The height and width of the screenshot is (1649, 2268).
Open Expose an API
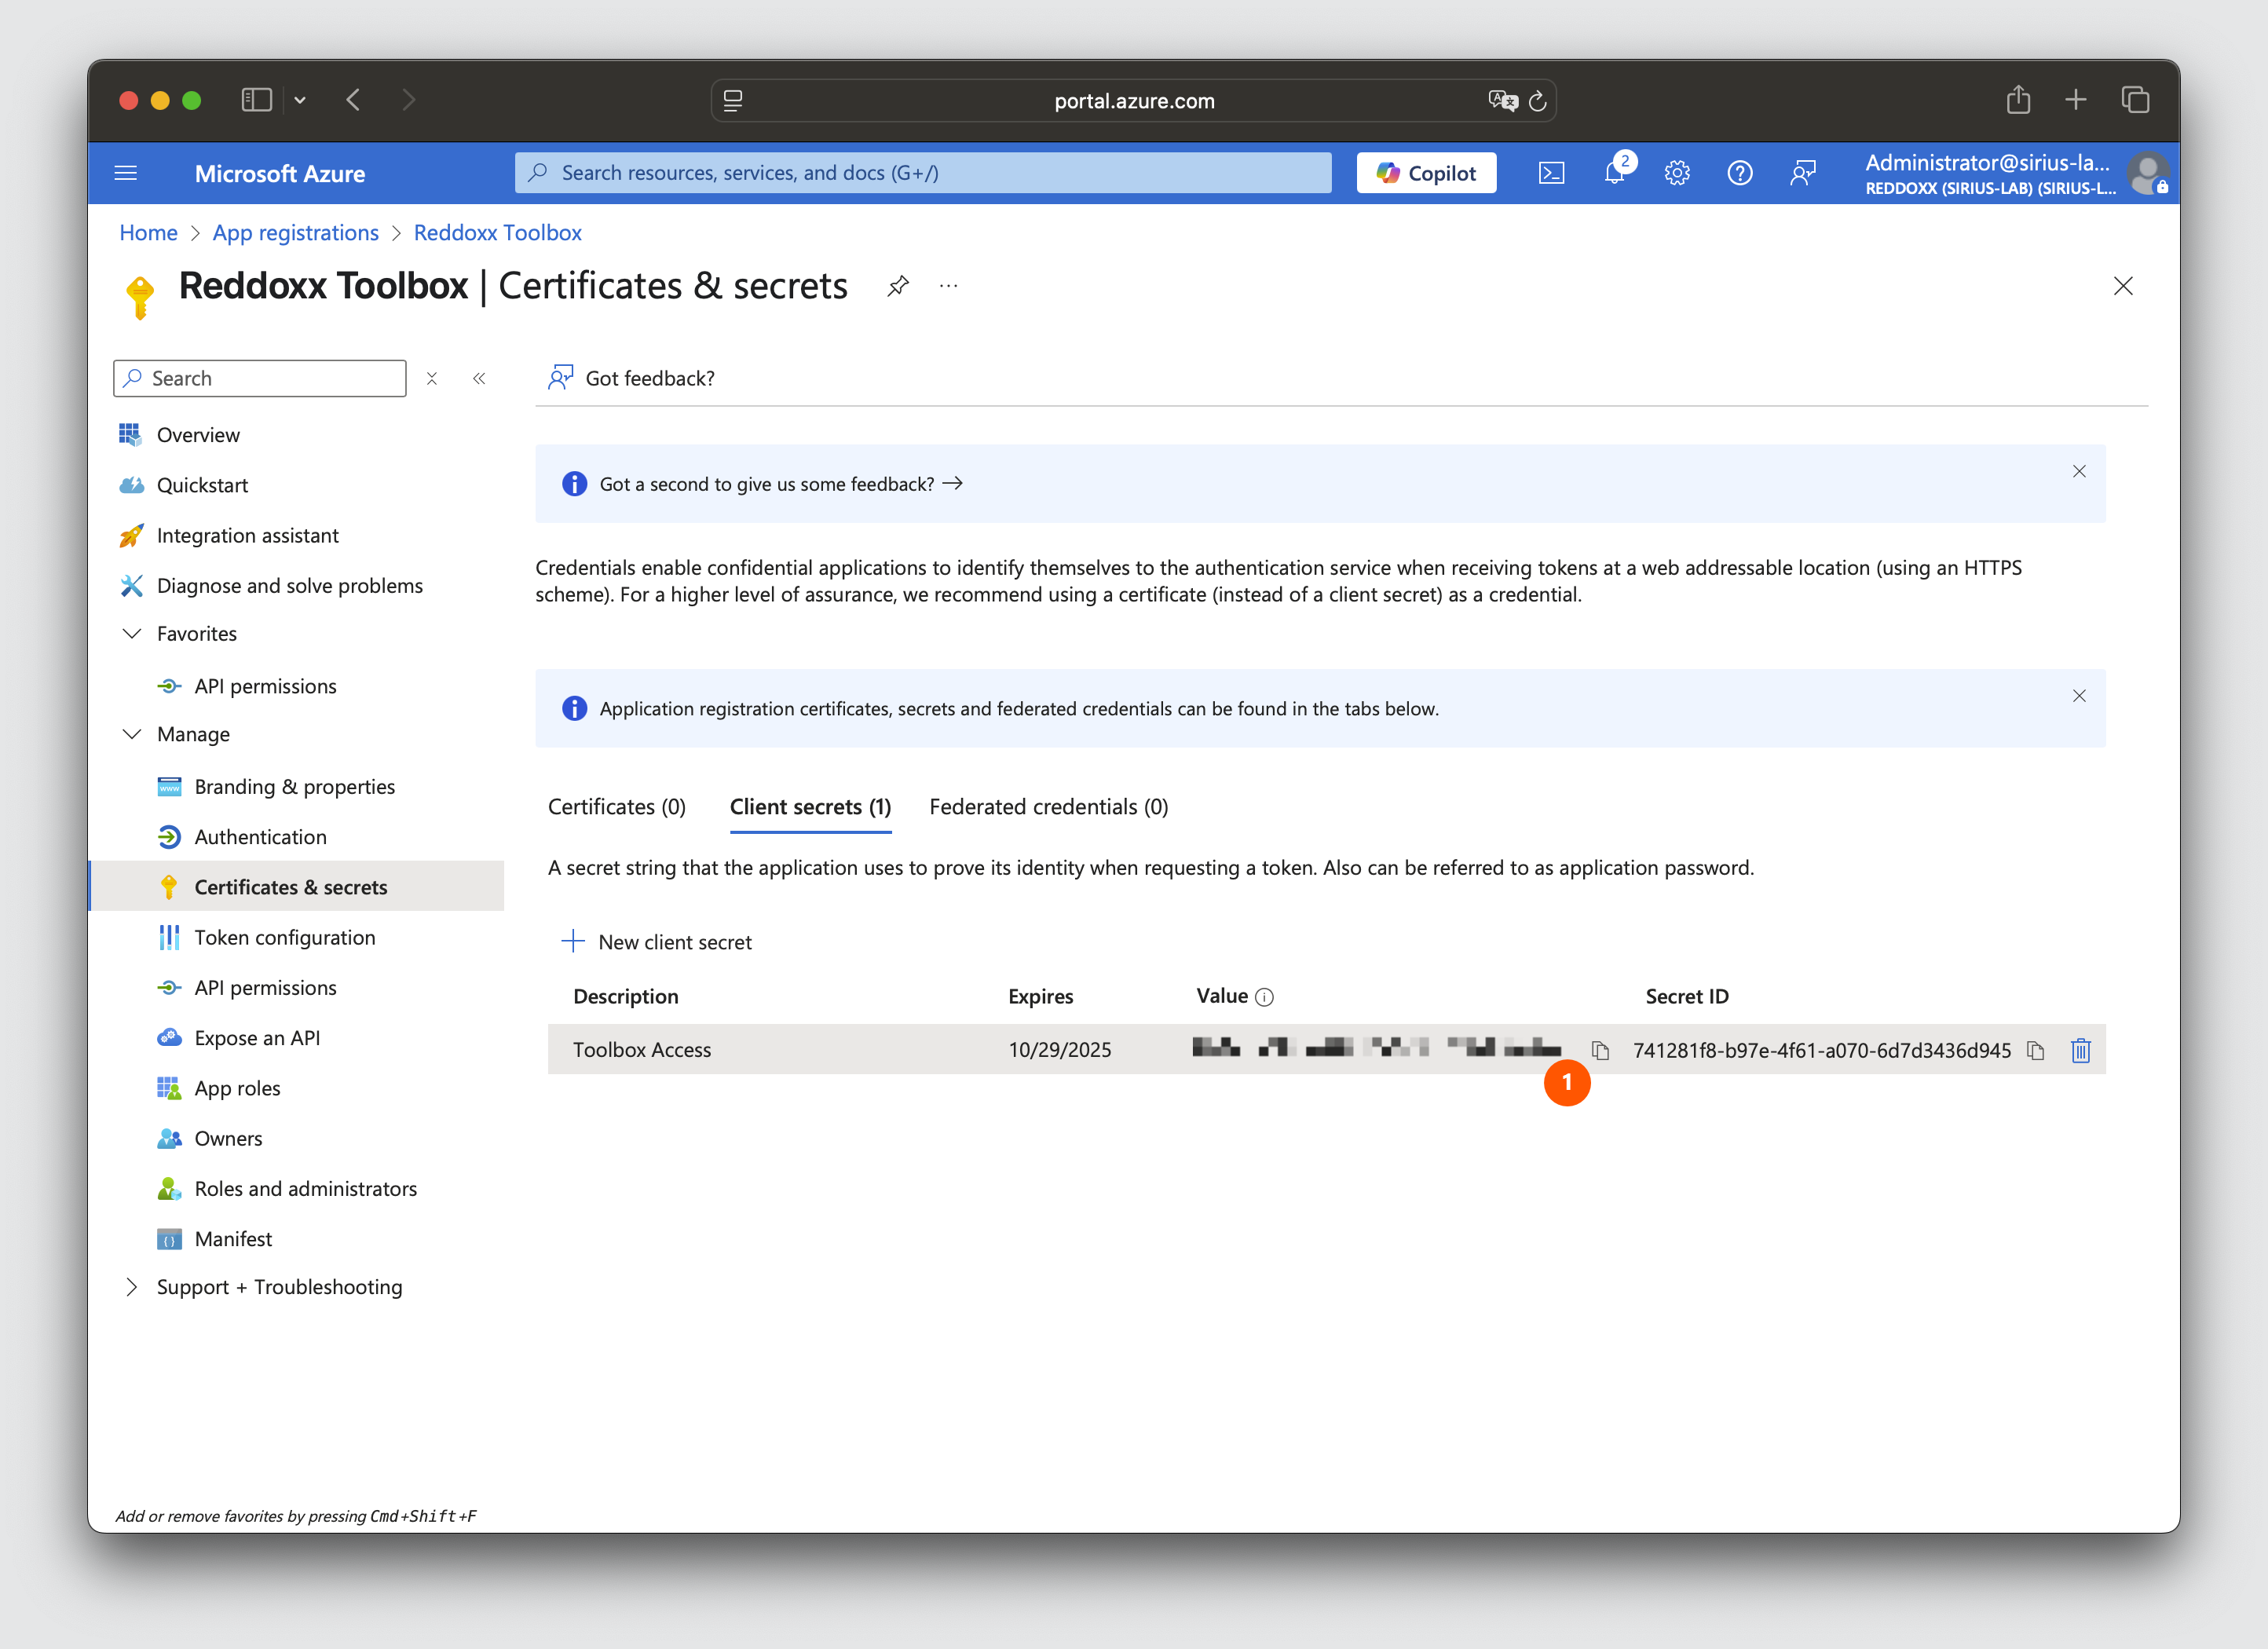[x=257, y=1038]
